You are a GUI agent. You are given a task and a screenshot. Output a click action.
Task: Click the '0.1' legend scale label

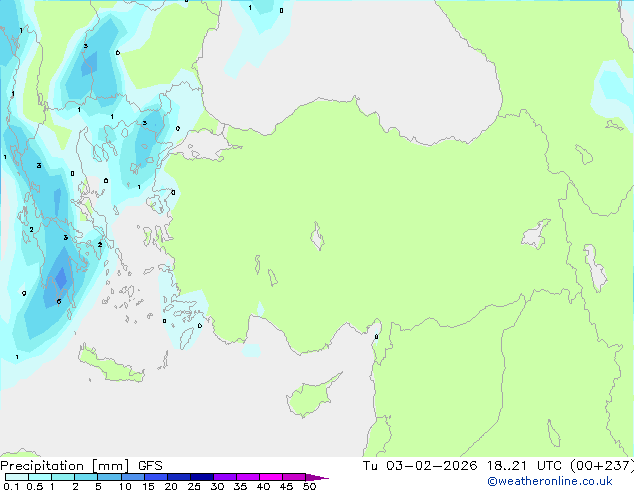(x=11, y=486)
